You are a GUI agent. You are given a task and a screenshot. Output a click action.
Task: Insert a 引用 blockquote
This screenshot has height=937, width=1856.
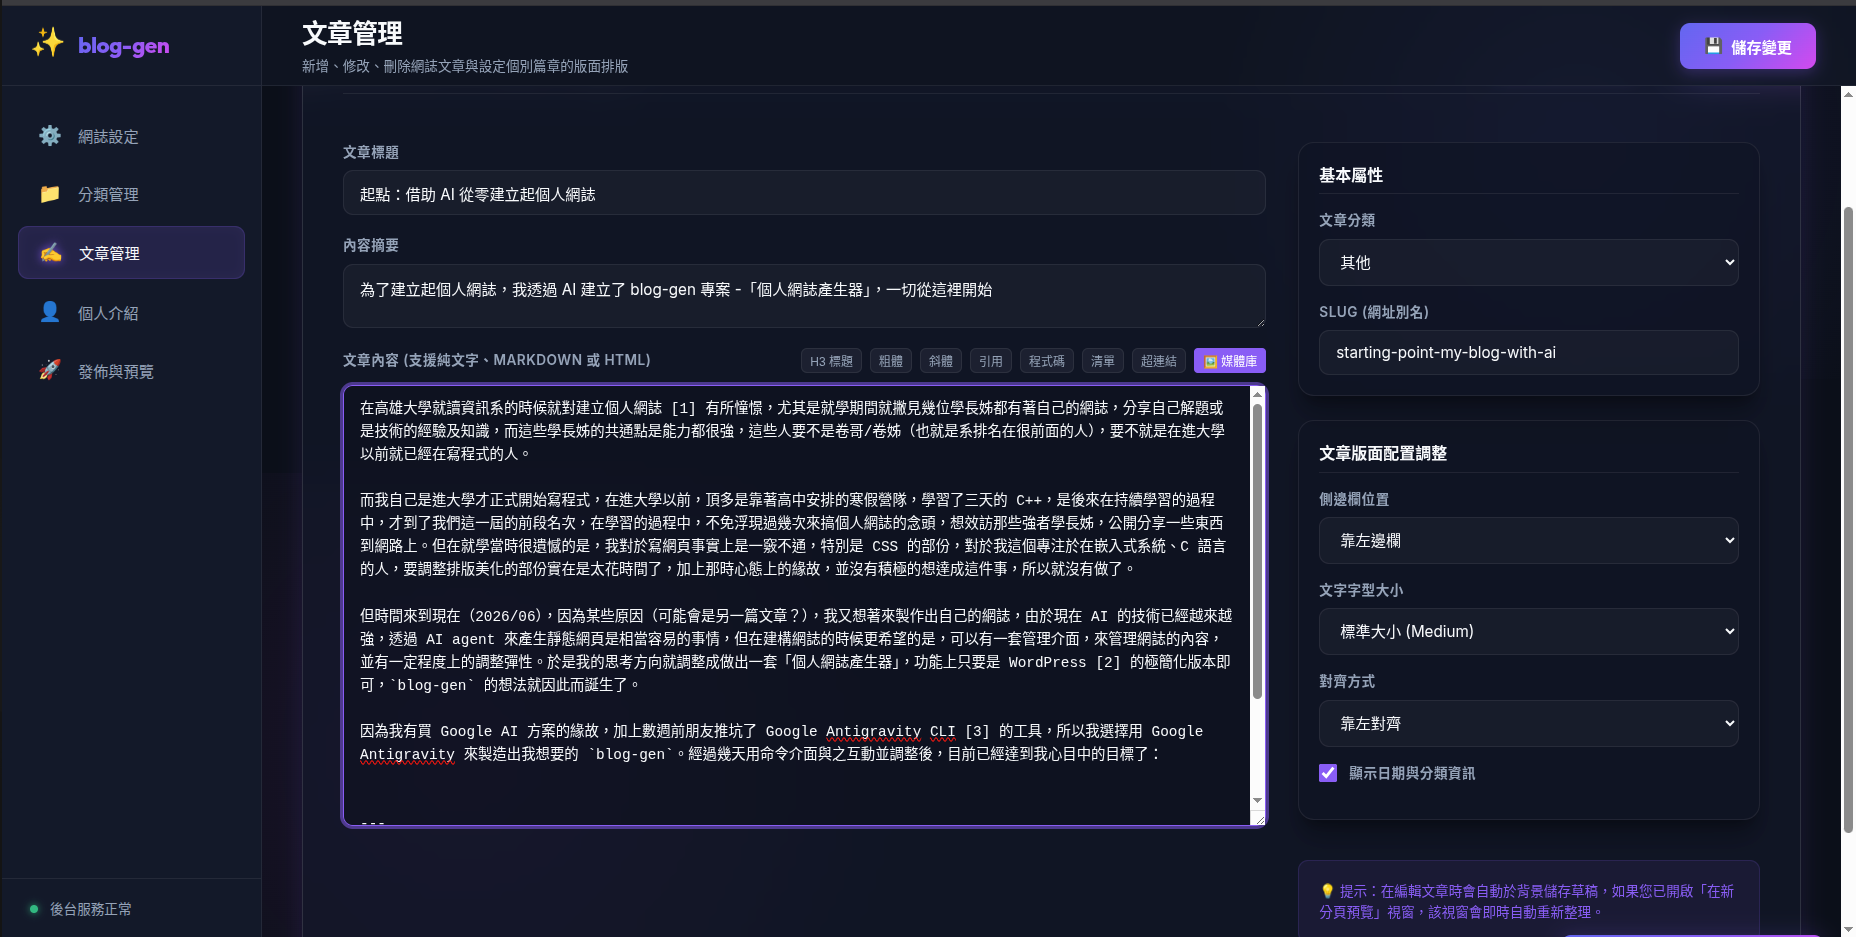(990, 361)
